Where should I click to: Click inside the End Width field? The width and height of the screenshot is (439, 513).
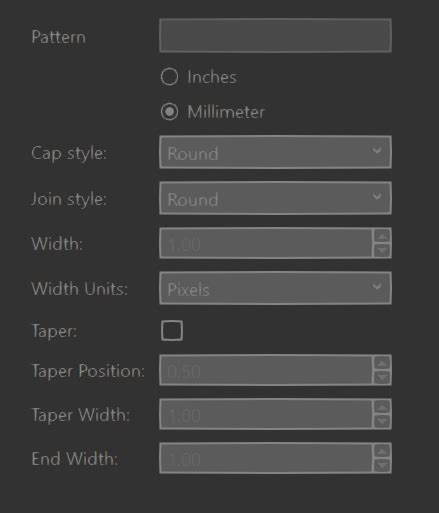coord(266,458)
